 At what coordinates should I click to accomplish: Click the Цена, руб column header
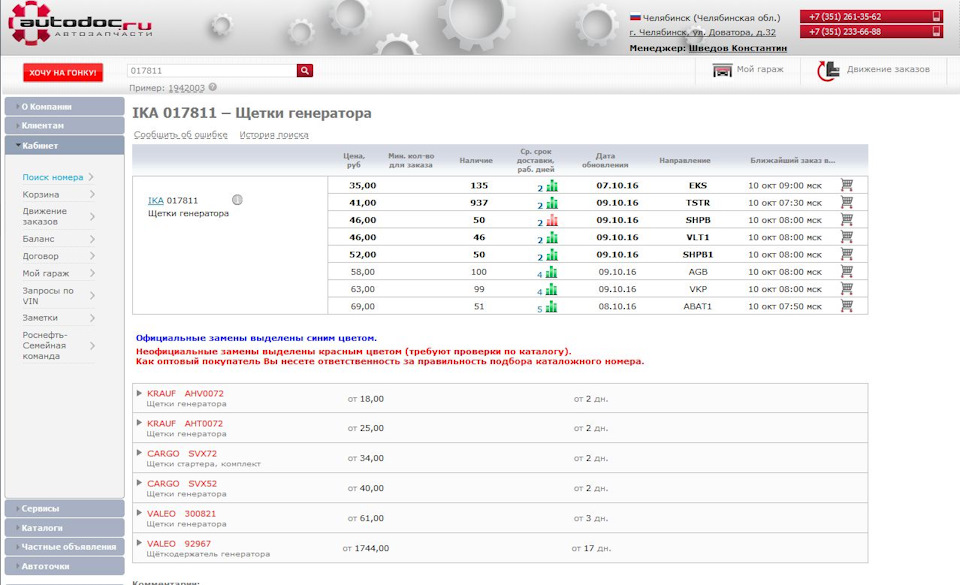[354, 160]
